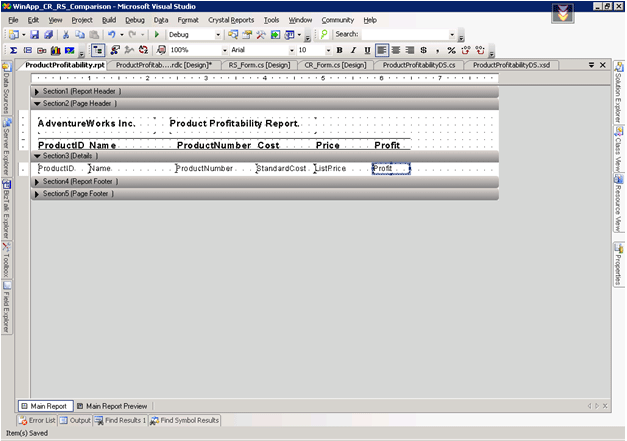Viewport: 627px width, 441px height.
Task: Click the Paste icon
Action: [94, 35]
